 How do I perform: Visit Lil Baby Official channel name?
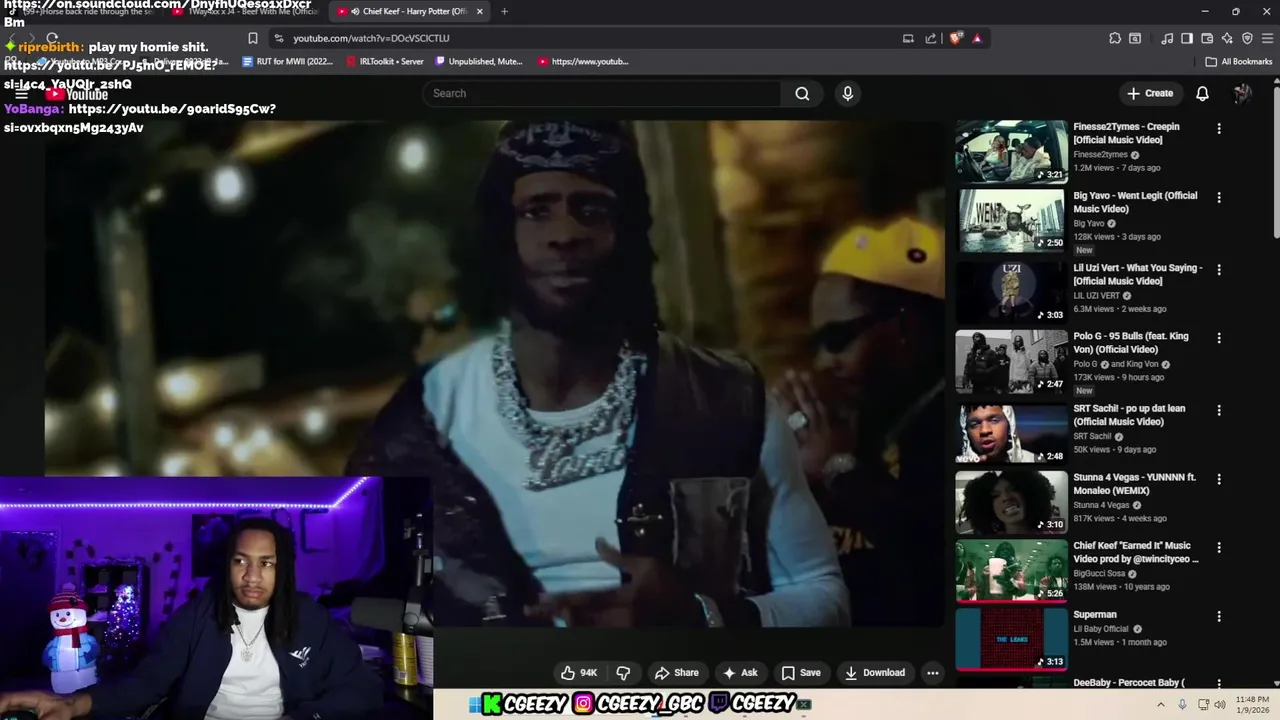[1101, 629]
